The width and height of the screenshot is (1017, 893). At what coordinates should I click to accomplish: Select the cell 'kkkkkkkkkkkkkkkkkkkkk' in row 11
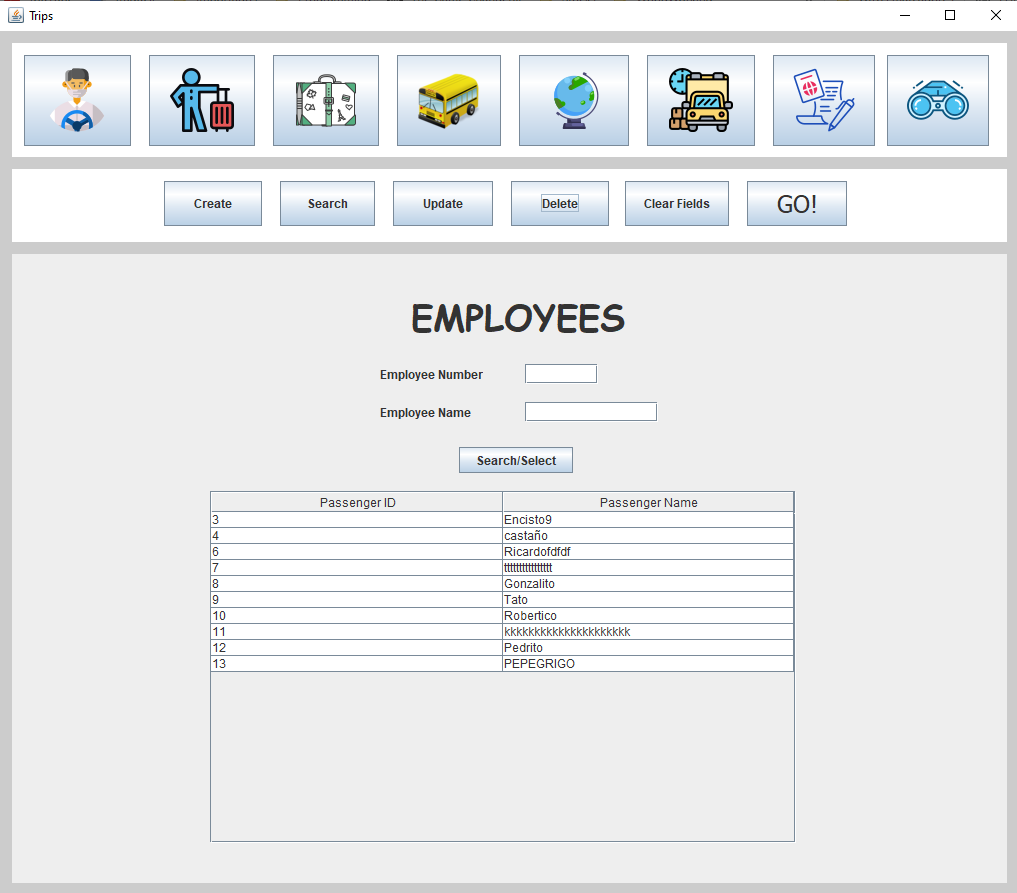point(648,632)
